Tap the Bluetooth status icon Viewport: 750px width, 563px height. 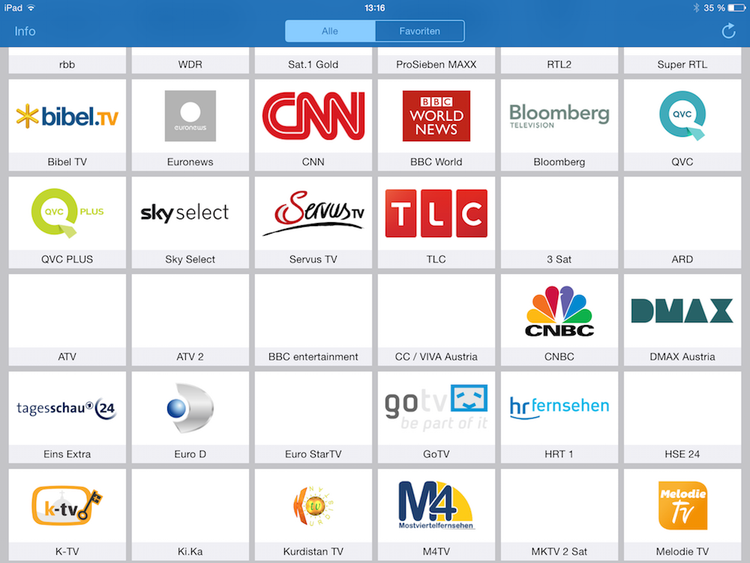coord(697,7)
